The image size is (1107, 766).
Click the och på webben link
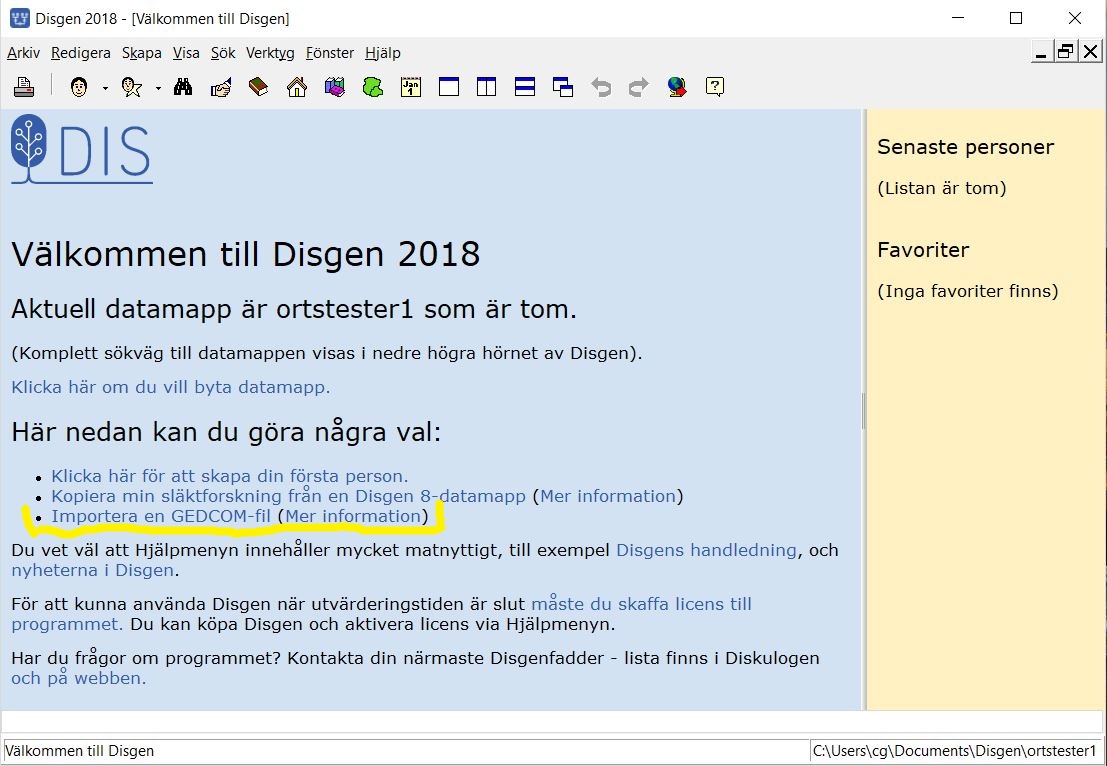(78, 678)
